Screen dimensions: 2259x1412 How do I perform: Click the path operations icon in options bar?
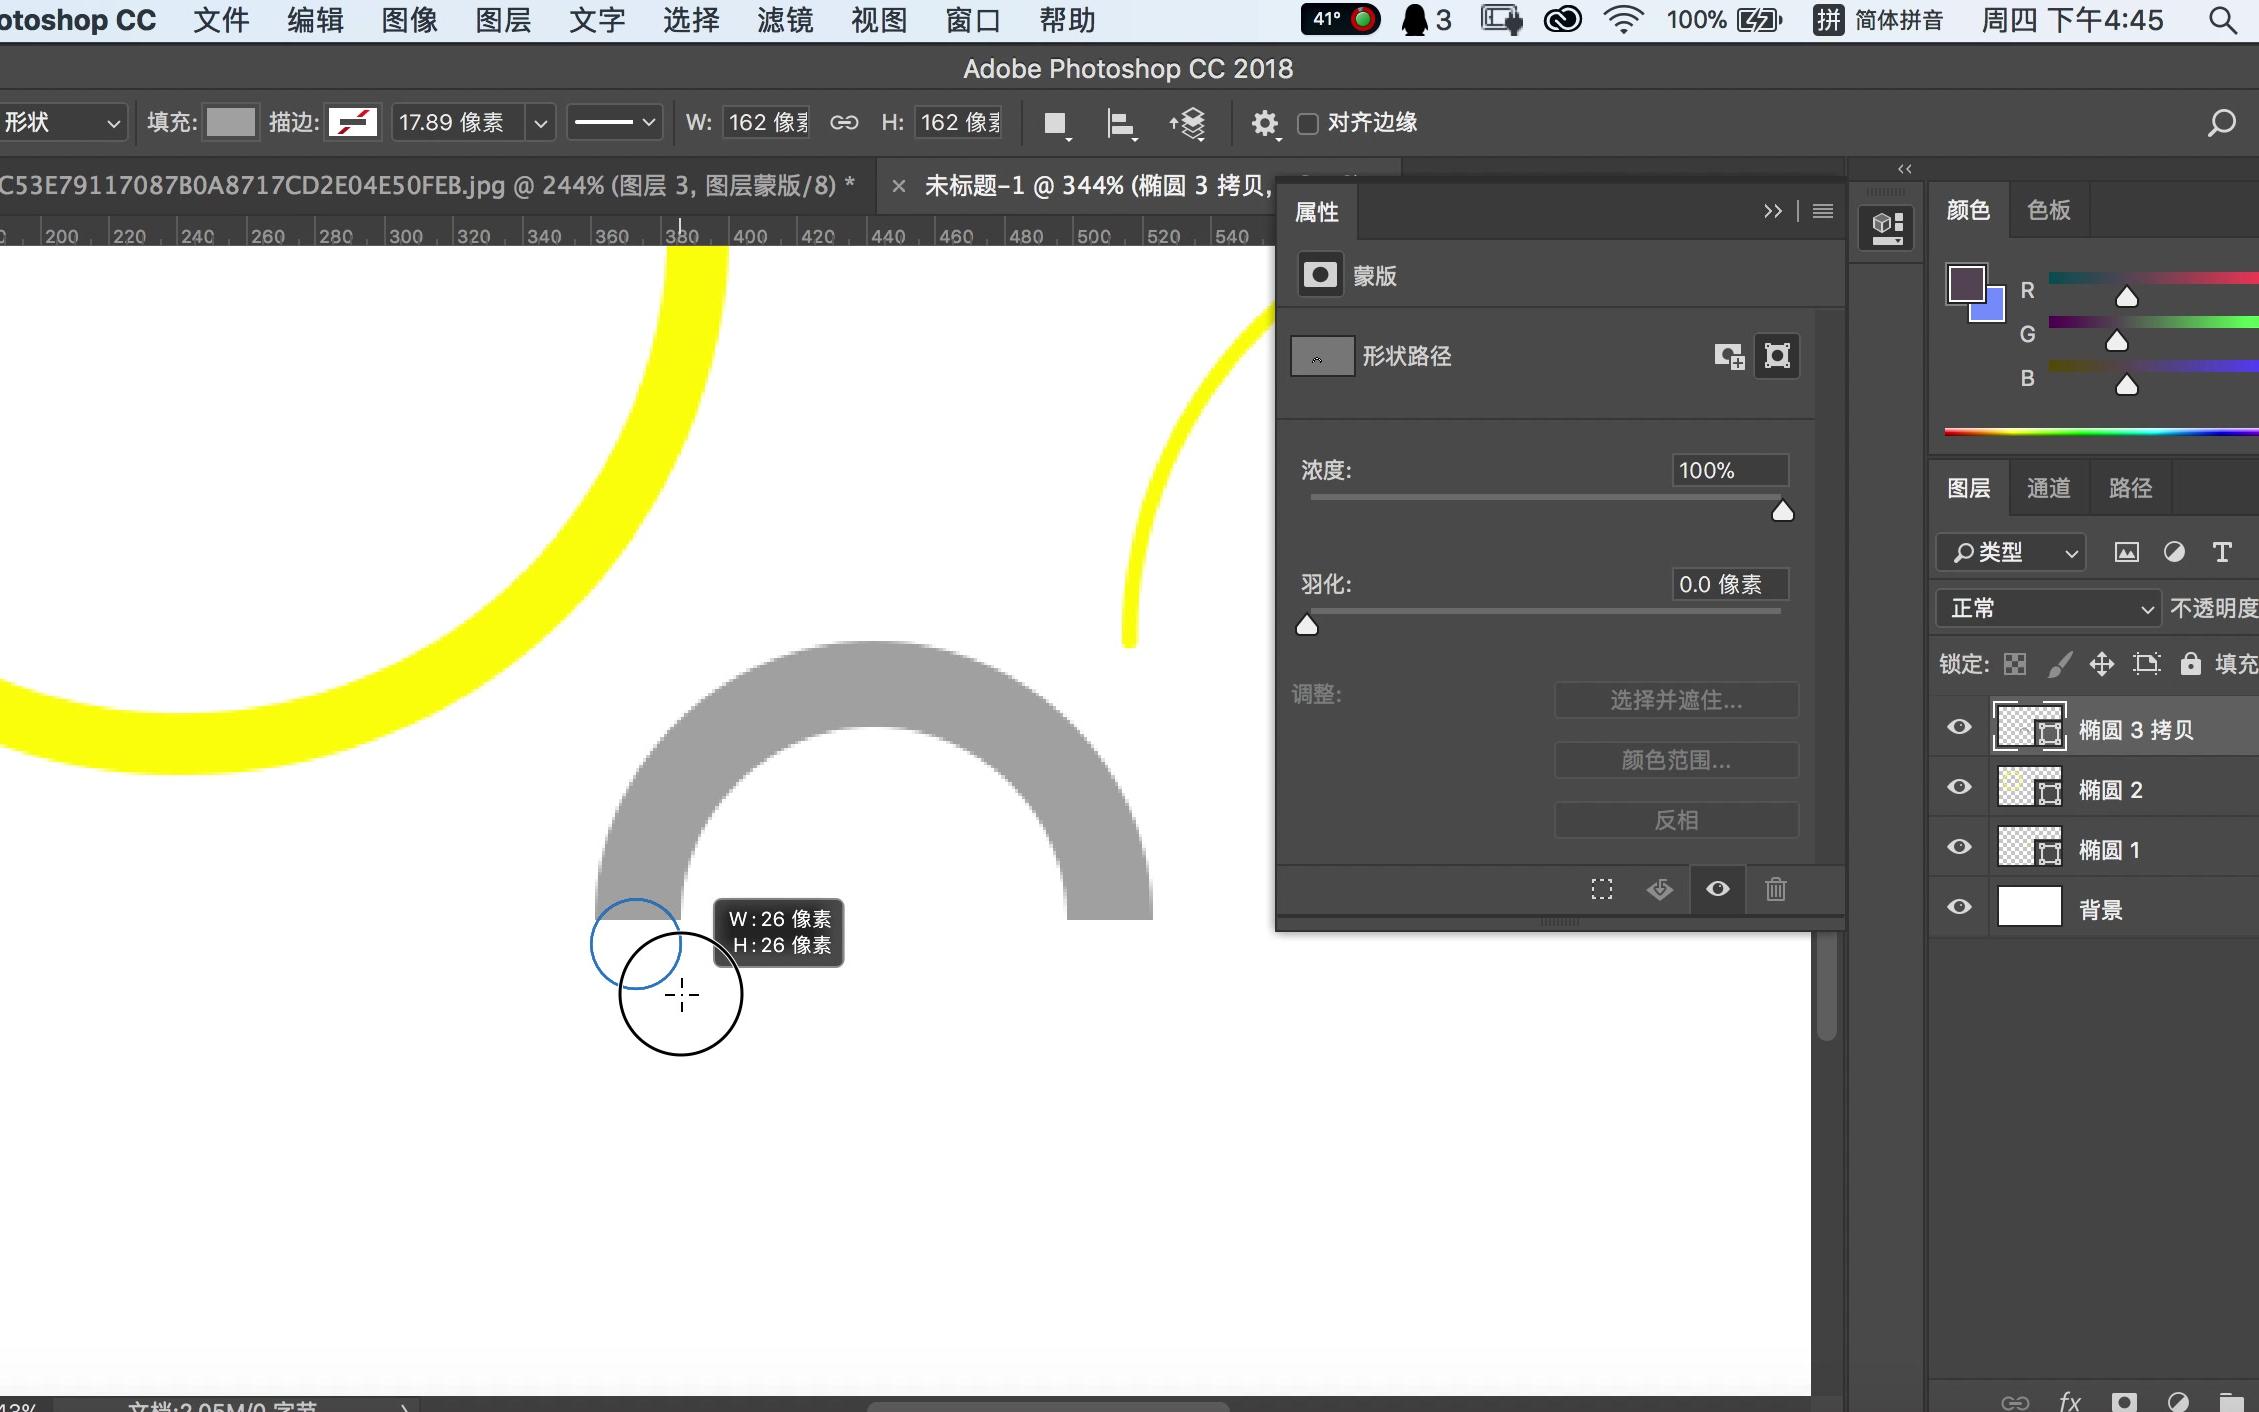(x=1055, y=123)
